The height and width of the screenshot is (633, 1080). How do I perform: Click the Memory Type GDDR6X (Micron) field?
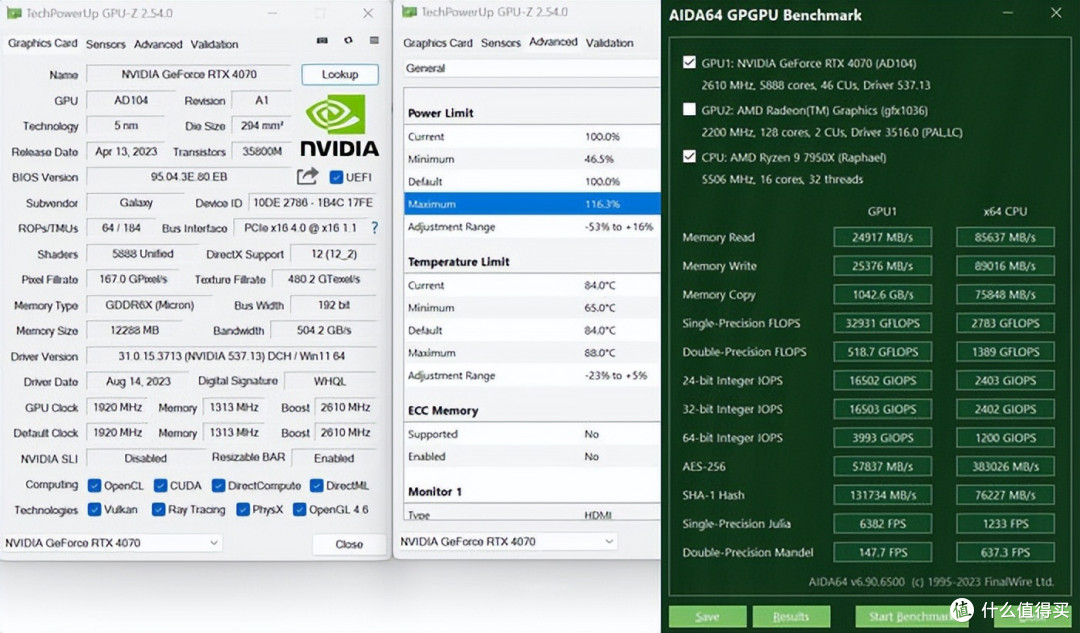[149, 305]
